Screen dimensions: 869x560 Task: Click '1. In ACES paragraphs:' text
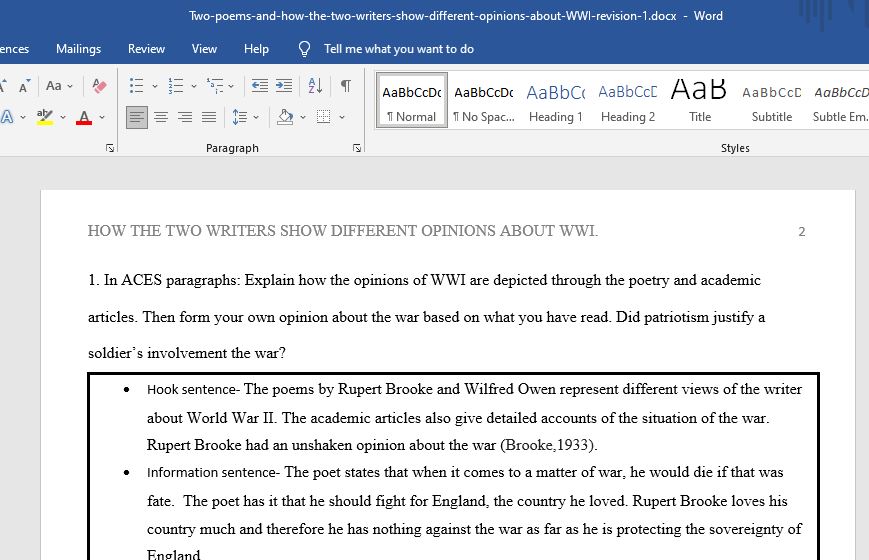(x=165, y=280)
